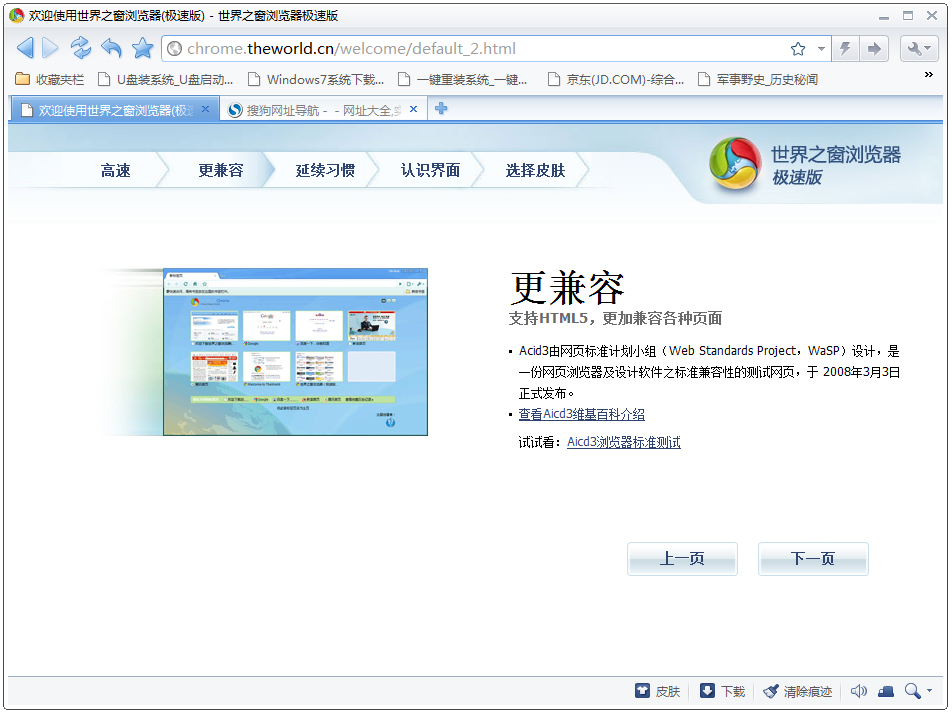
Task: Open 下载 downloads in the status bar
Action: click(722, 691)
